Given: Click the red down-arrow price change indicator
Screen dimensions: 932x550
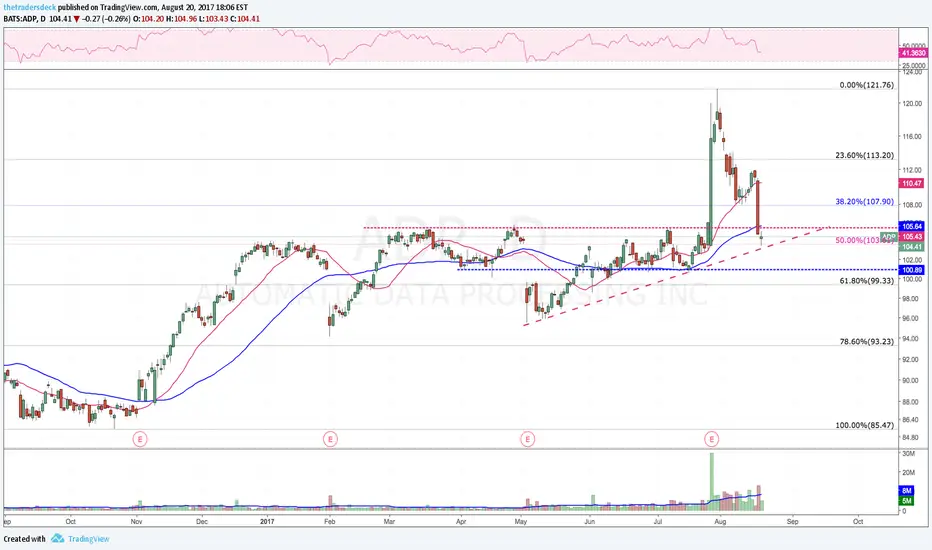Looking at the screenshot, I should tap(77, 19).
